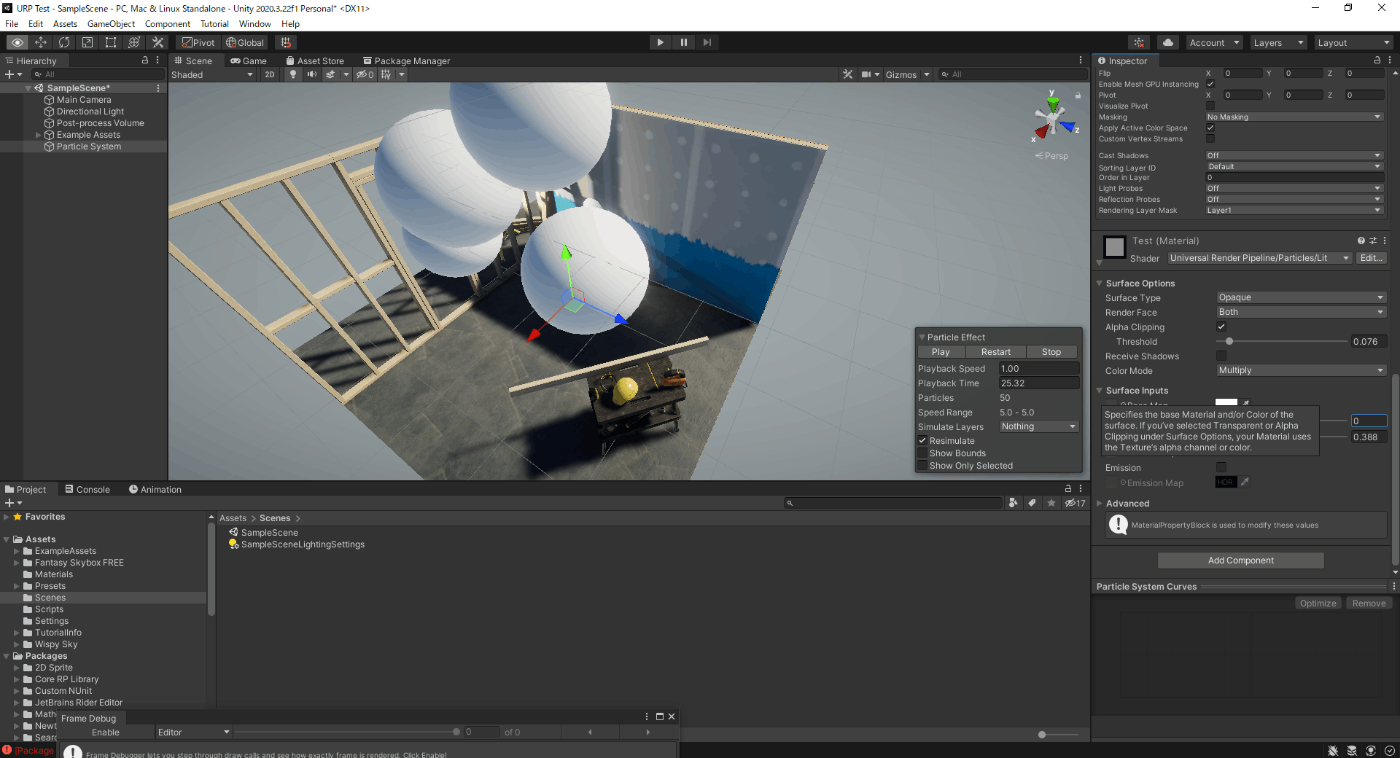The height and width of the screenshot is (758, 1400).
Task: Toggle scene view grid icon
Action: click(x=386, y=75)
